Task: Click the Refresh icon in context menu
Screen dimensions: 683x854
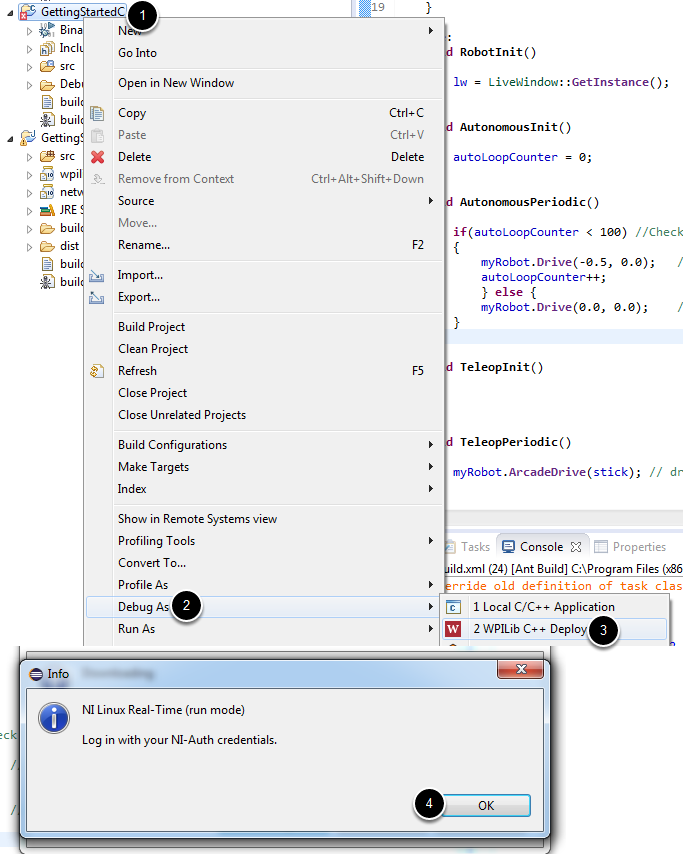Action: point(97,371)
